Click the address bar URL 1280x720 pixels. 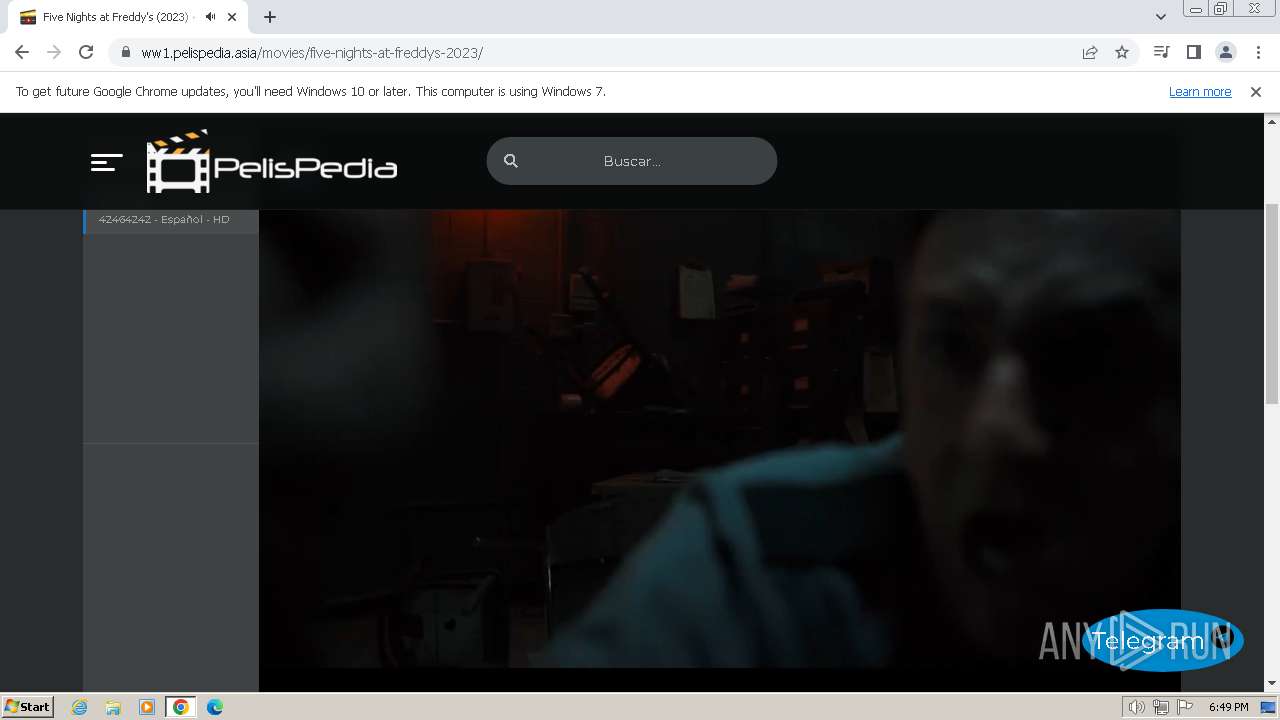312,53
